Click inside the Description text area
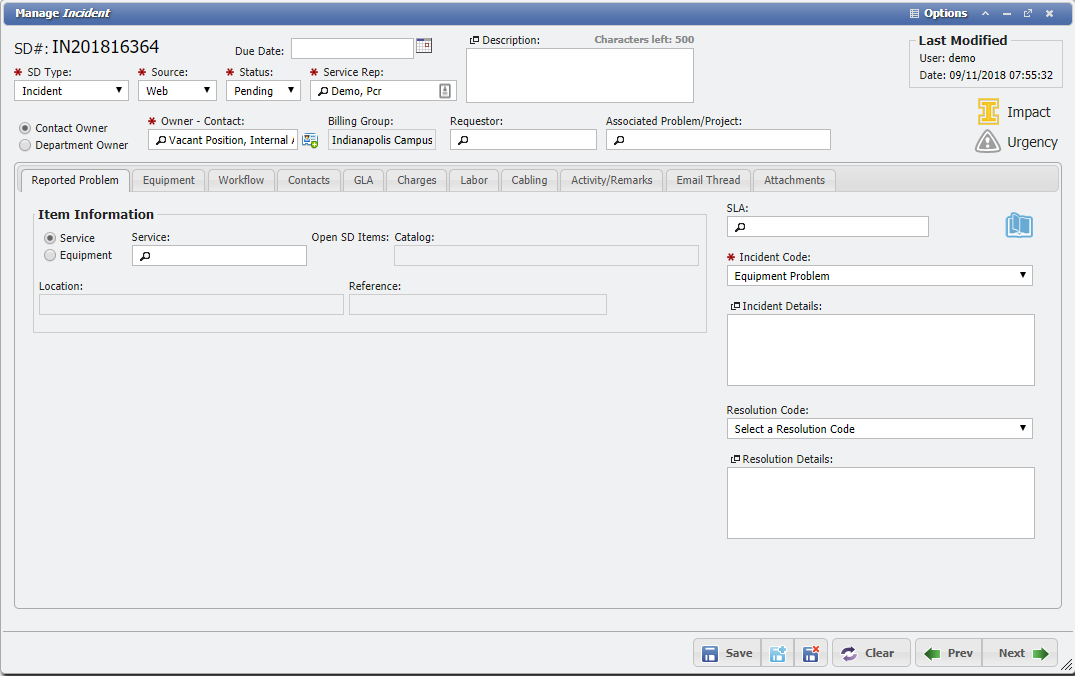 point(580,75)
